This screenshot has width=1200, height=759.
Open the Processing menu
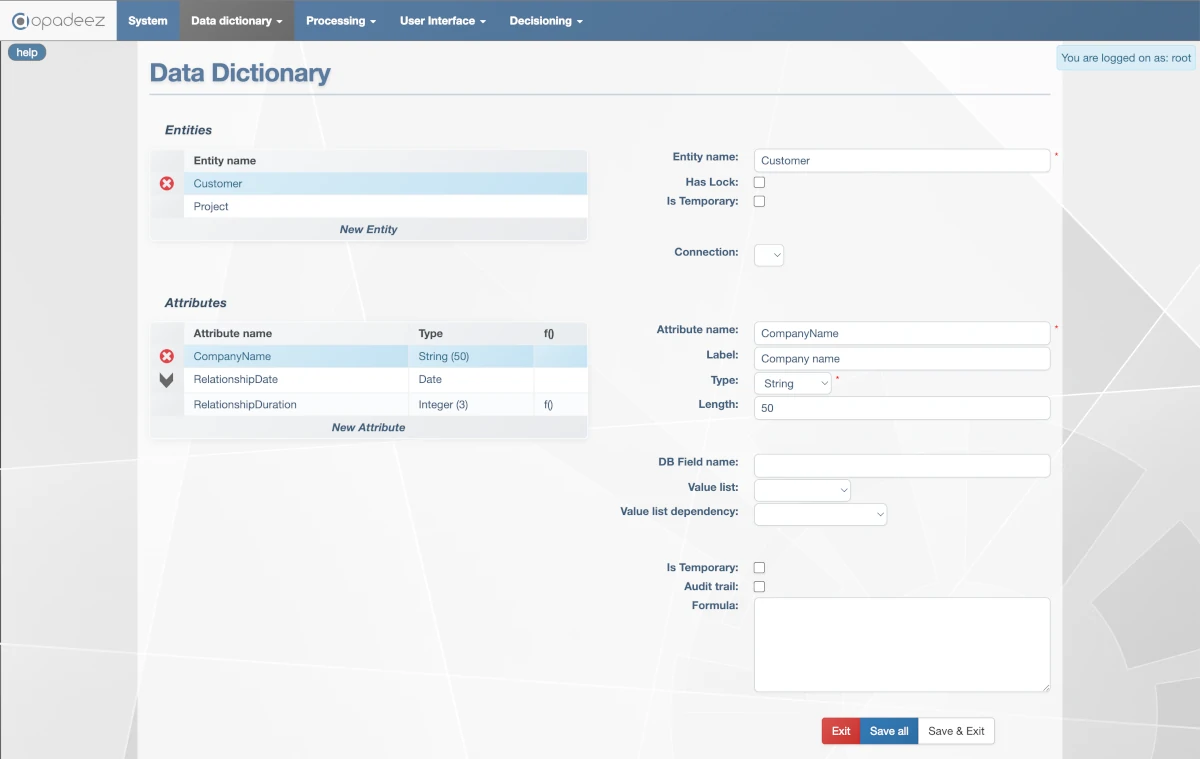pyautogui.click(x=341, y=20)
